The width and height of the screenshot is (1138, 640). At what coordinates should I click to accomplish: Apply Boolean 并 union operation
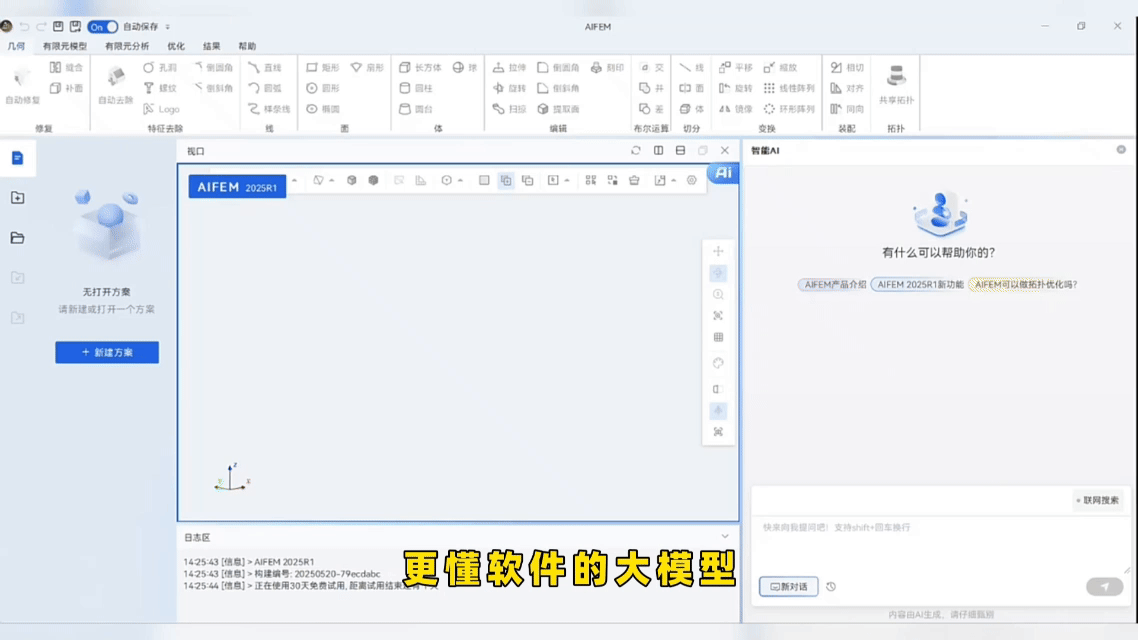[652, 89]
